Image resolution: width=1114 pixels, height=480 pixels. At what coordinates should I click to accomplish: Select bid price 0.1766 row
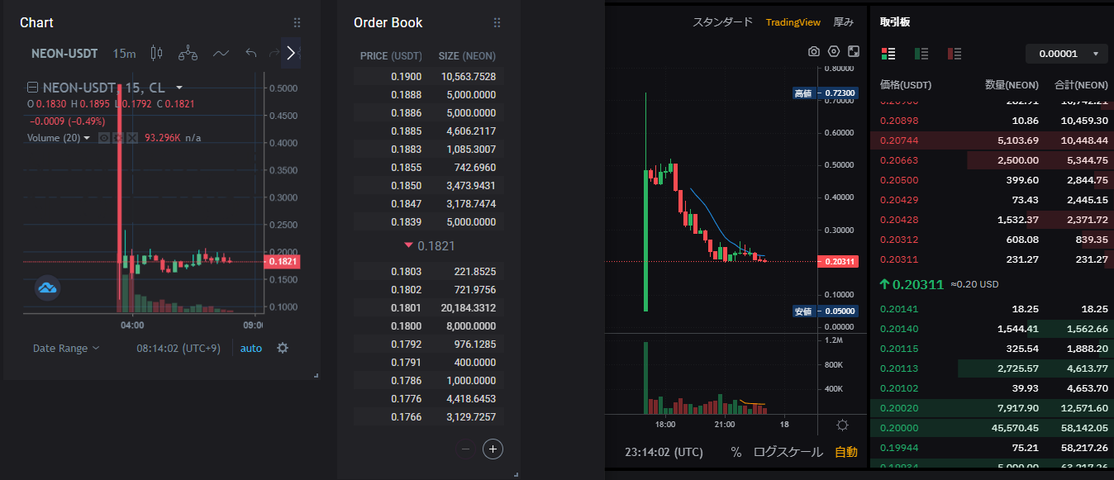coord(429,417)
